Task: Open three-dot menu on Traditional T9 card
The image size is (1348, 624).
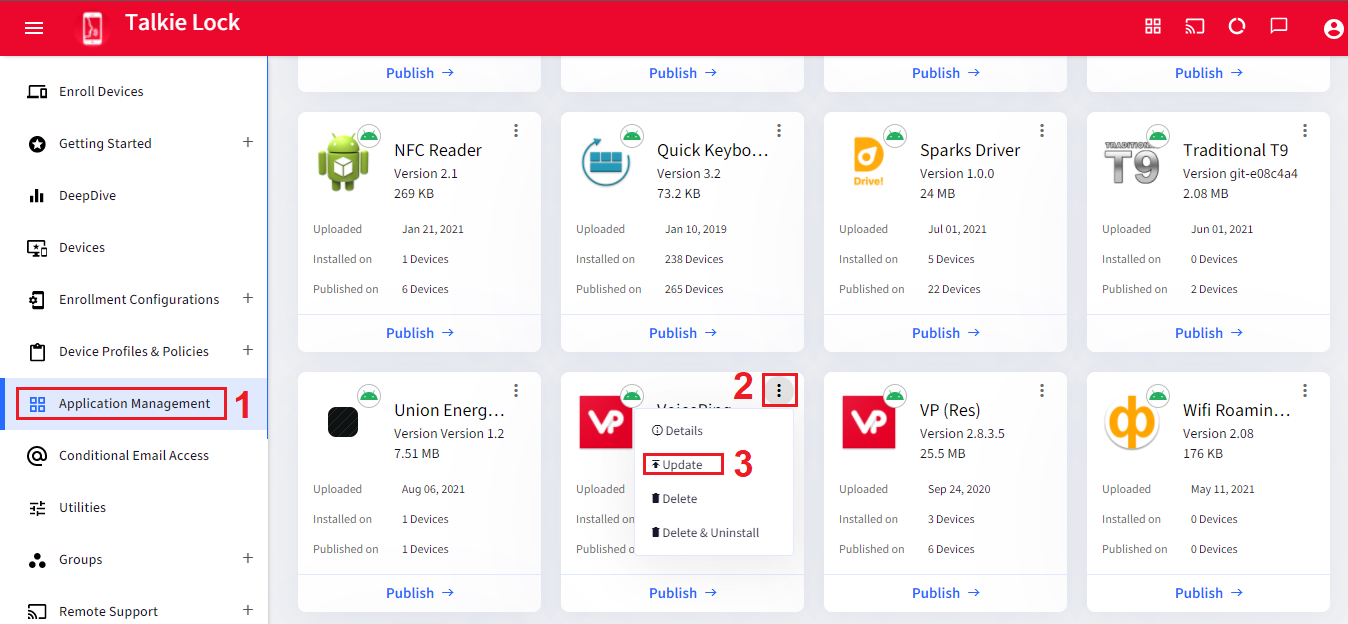Action: click(x=1305, y=131)
